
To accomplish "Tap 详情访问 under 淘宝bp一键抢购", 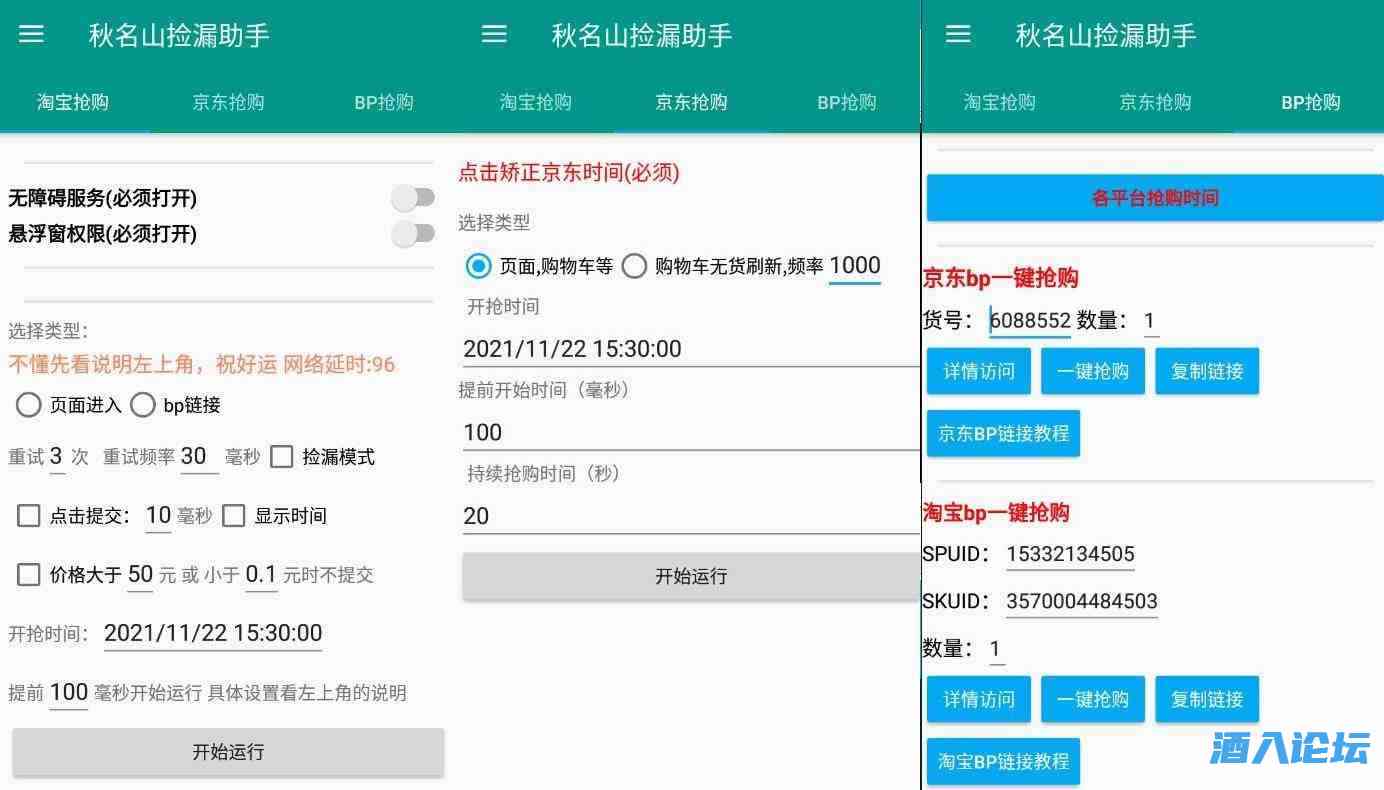I will [979, 699].
